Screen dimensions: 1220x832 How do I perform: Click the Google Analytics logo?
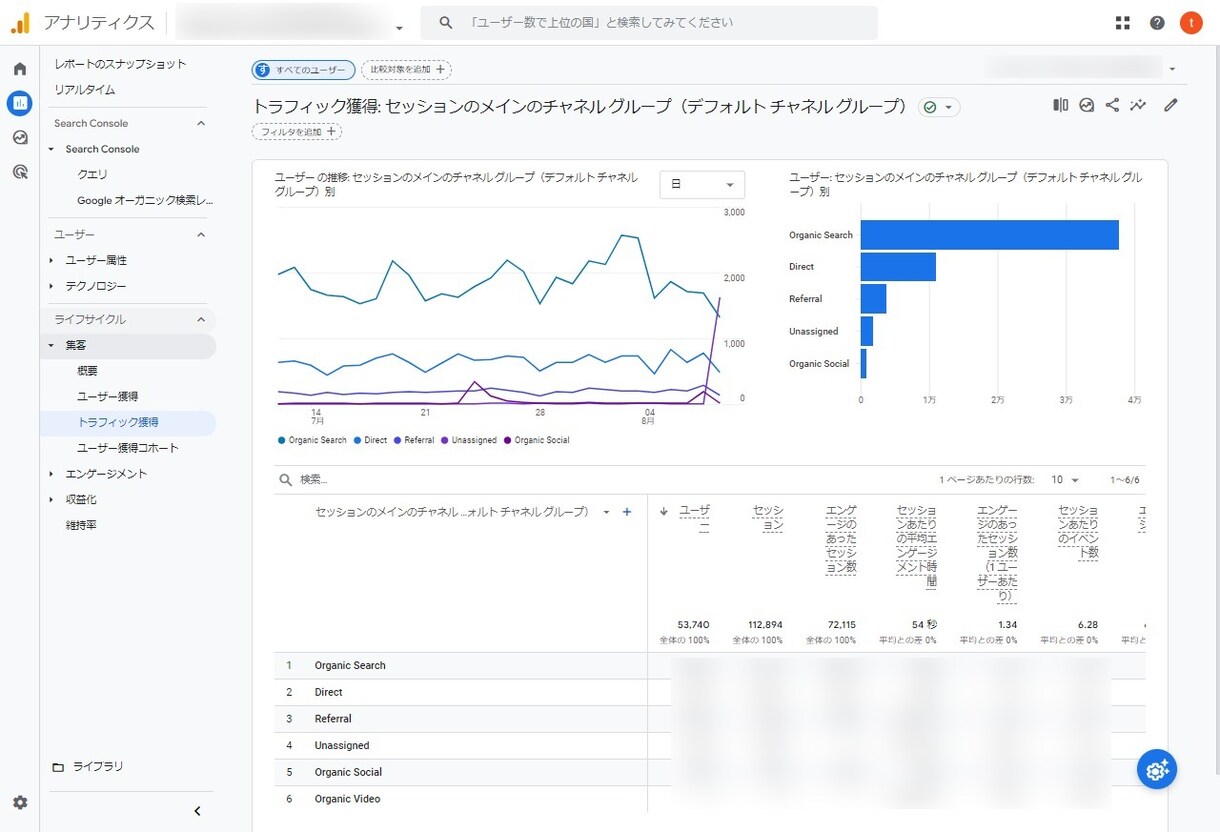pos(20,23)
